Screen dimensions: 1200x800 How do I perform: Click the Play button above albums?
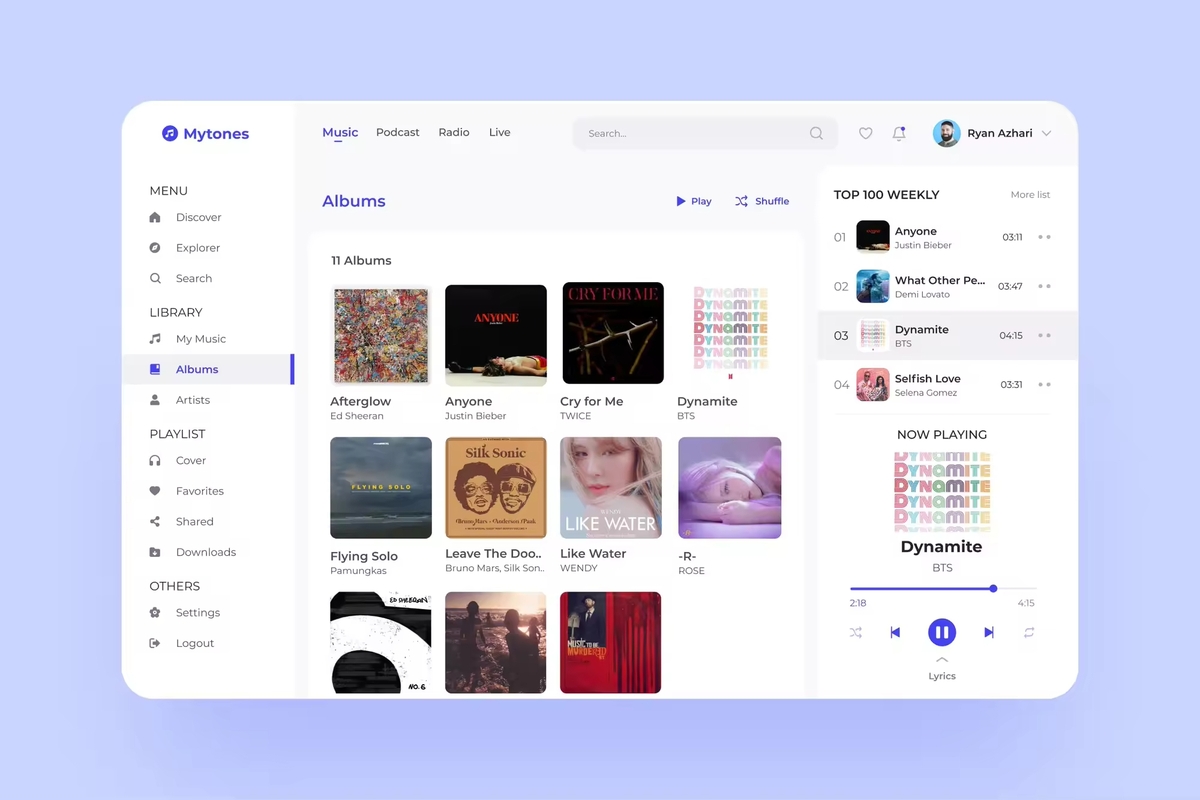[694, 201]
